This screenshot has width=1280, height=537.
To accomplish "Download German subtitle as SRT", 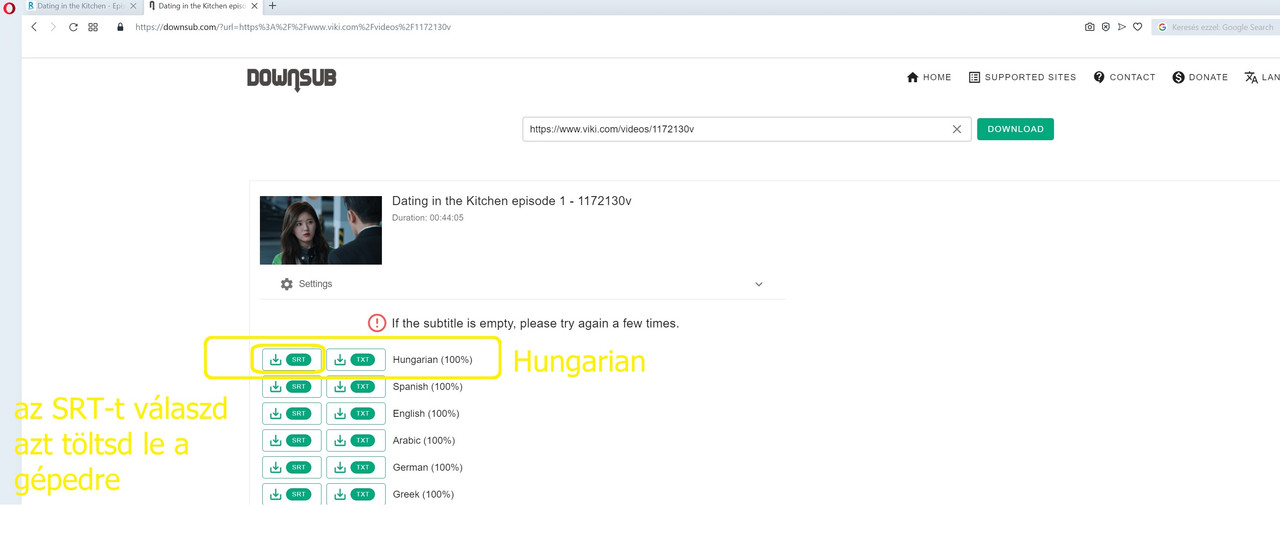I will (x=292, y=468).
